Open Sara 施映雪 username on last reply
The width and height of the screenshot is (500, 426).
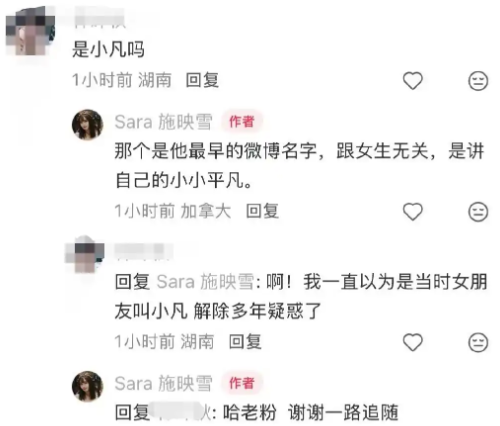tap(163, 383)
